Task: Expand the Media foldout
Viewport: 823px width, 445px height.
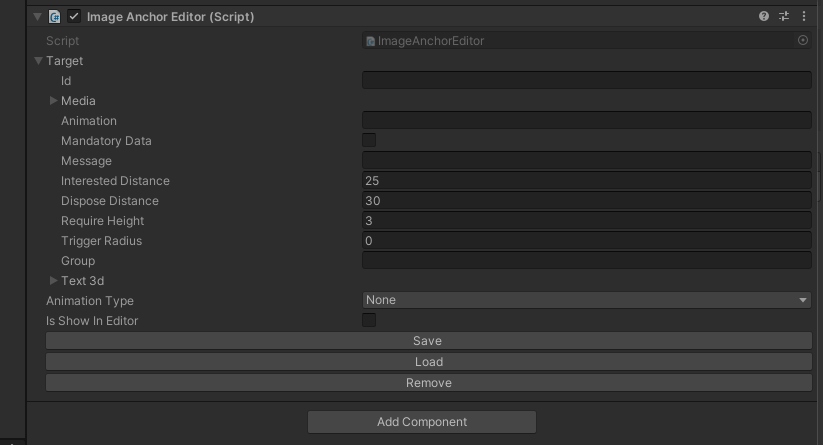Action: click(x=54, y=101)
